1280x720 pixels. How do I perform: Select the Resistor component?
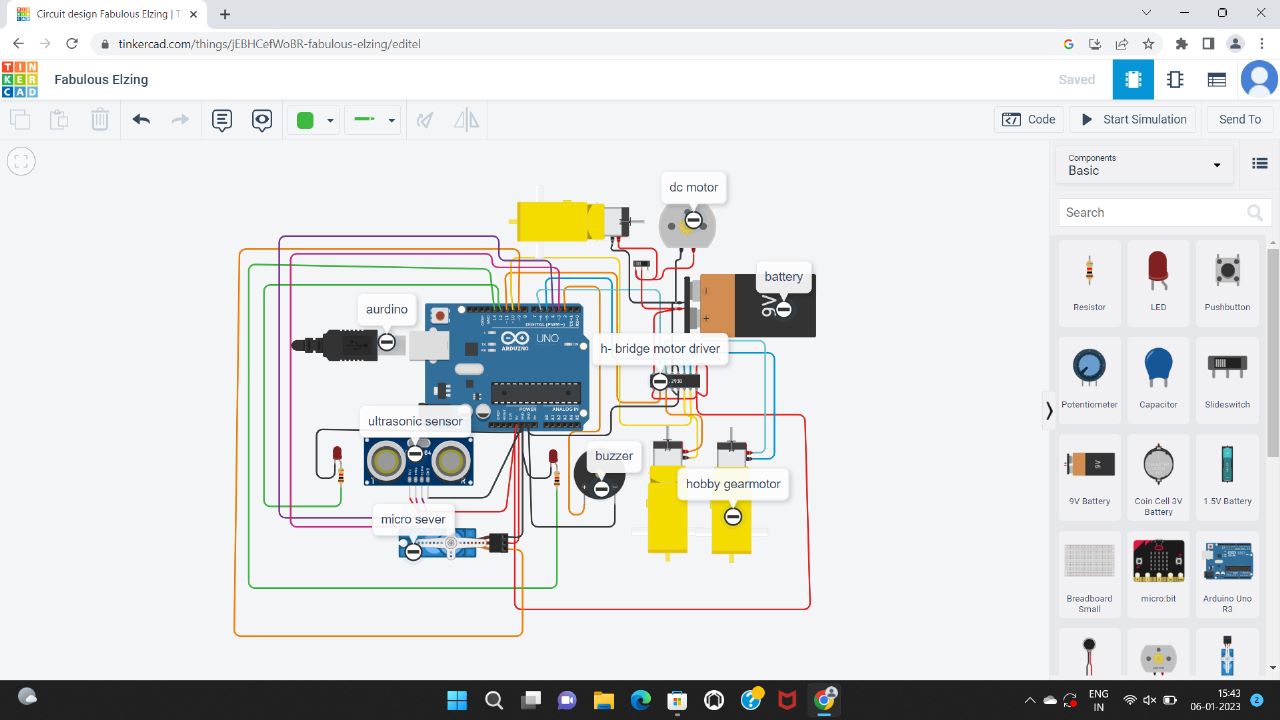(1089, 283)
